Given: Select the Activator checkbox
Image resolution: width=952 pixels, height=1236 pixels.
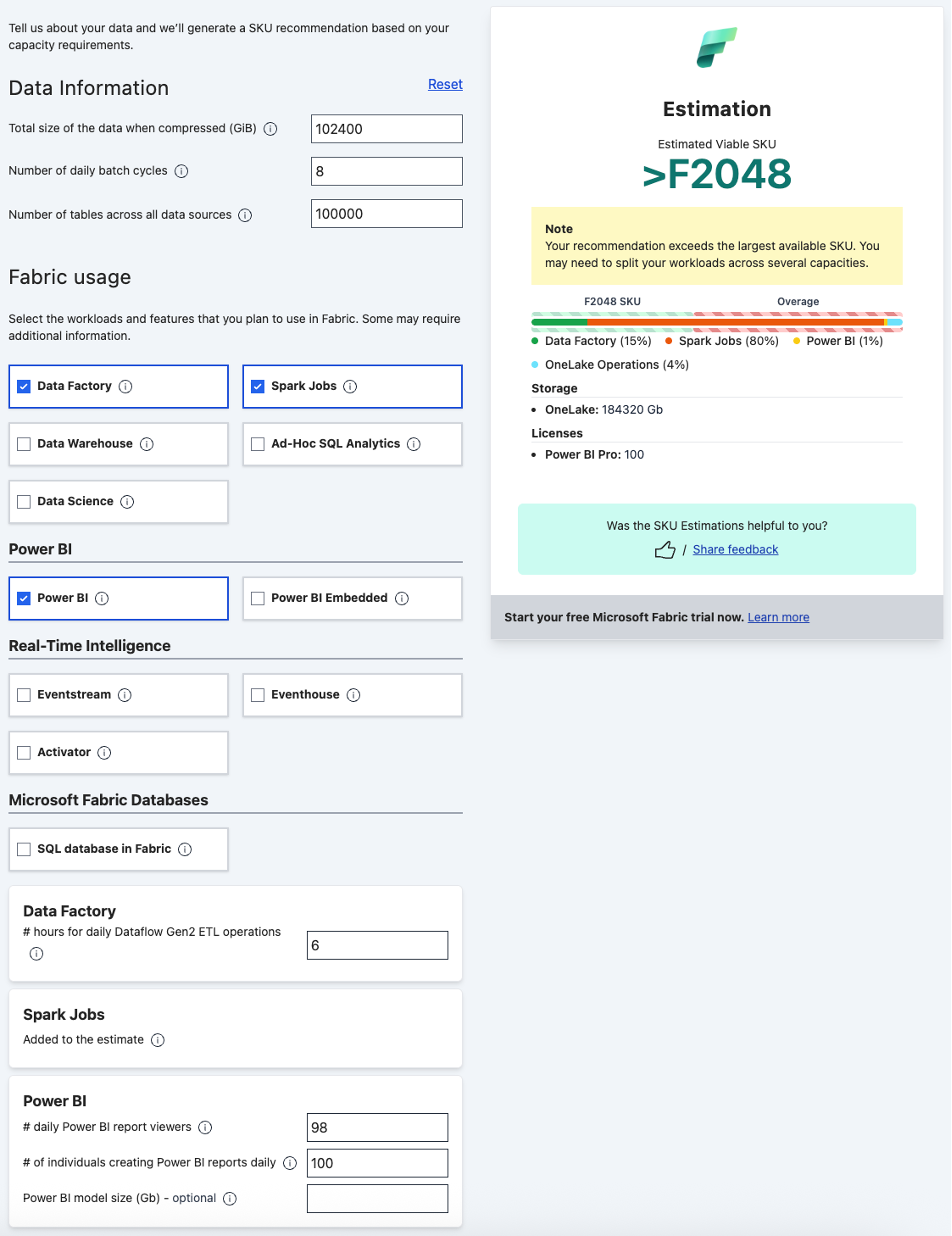Looking at the screenshot, I should coord(24,752).
